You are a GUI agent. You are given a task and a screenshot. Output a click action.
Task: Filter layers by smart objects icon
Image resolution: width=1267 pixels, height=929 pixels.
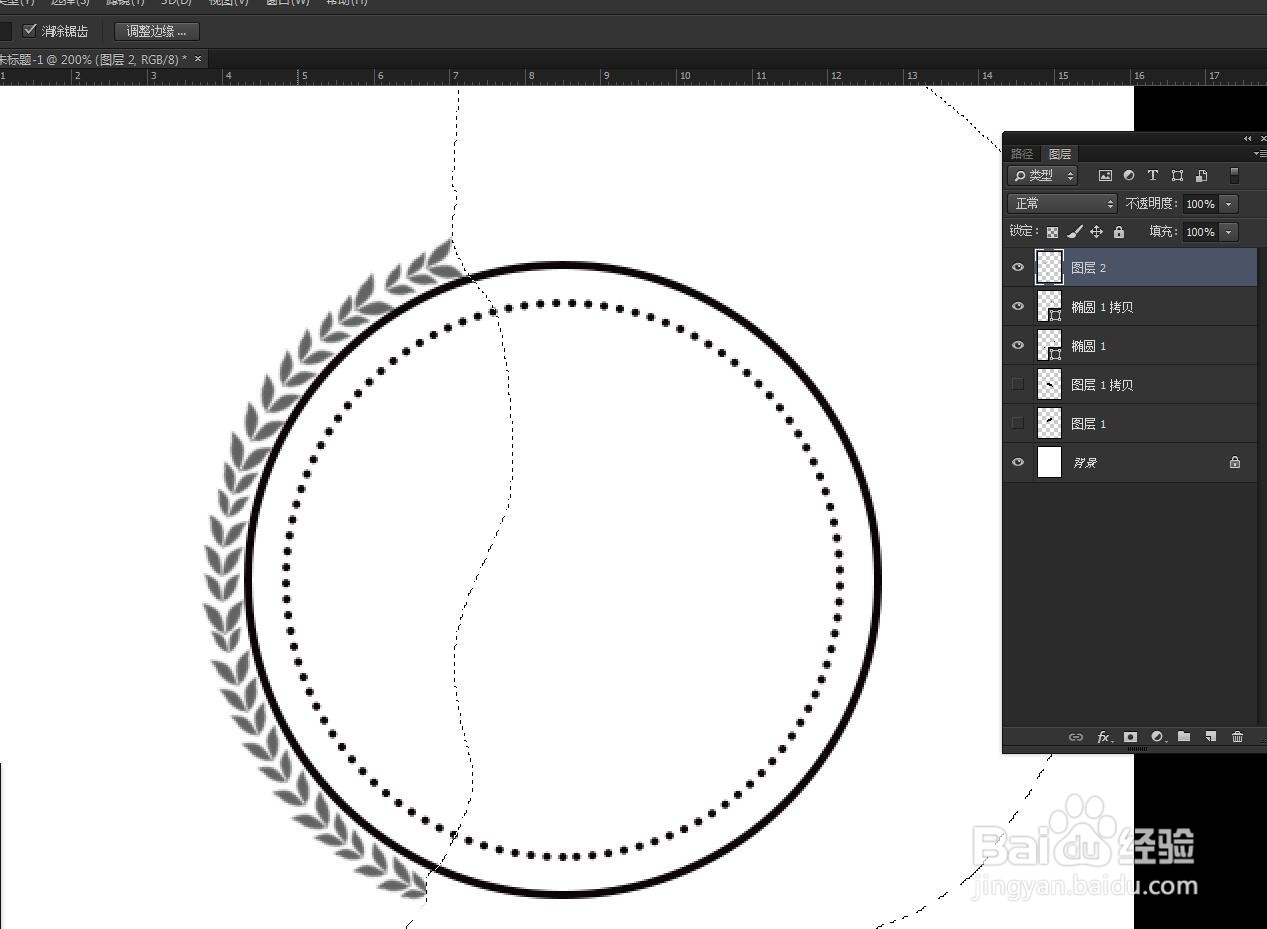coord(1201,176)
